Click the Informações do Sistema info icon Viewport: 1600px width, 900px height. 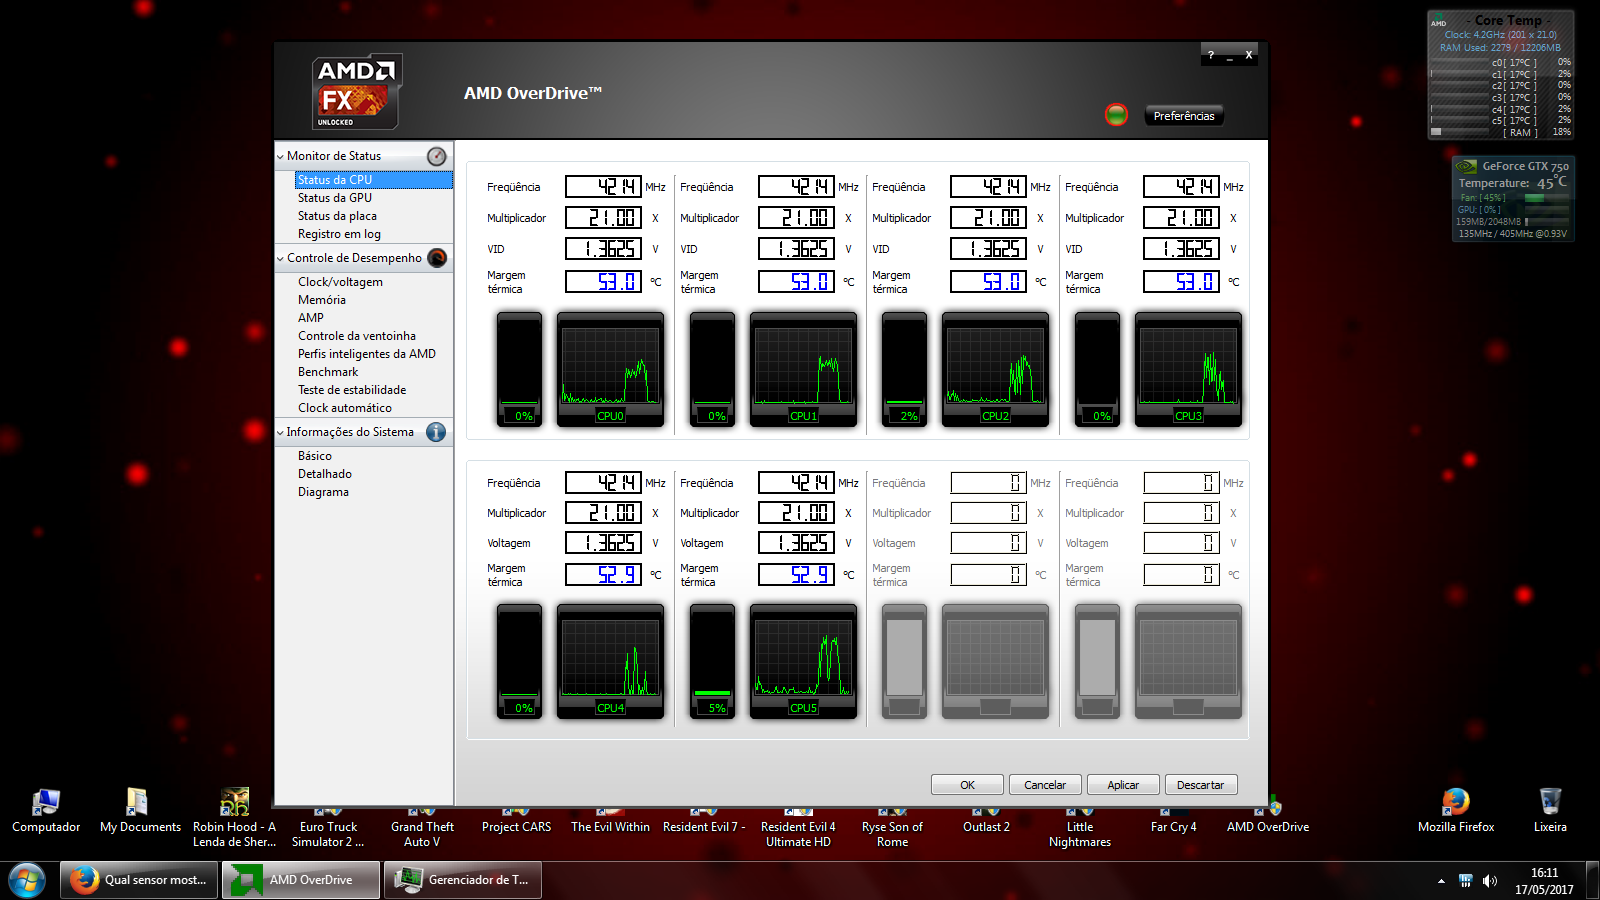[x=436, y=432]
